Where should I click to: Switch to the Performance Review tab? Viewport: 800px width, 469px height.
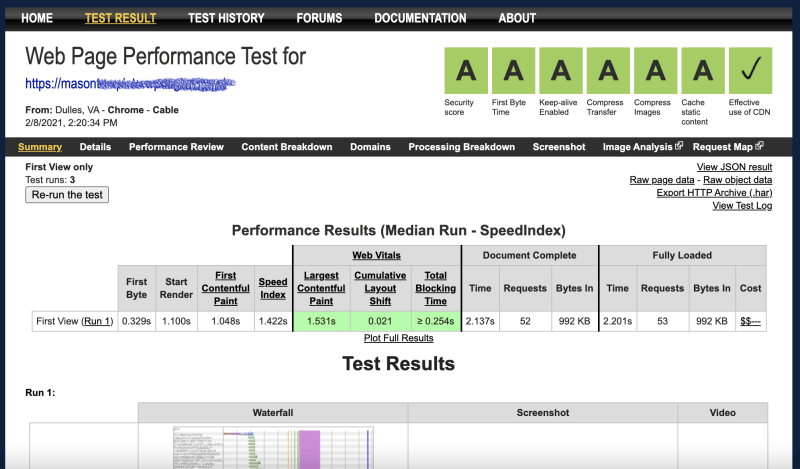pyautogui.click(x=176, y=147)
